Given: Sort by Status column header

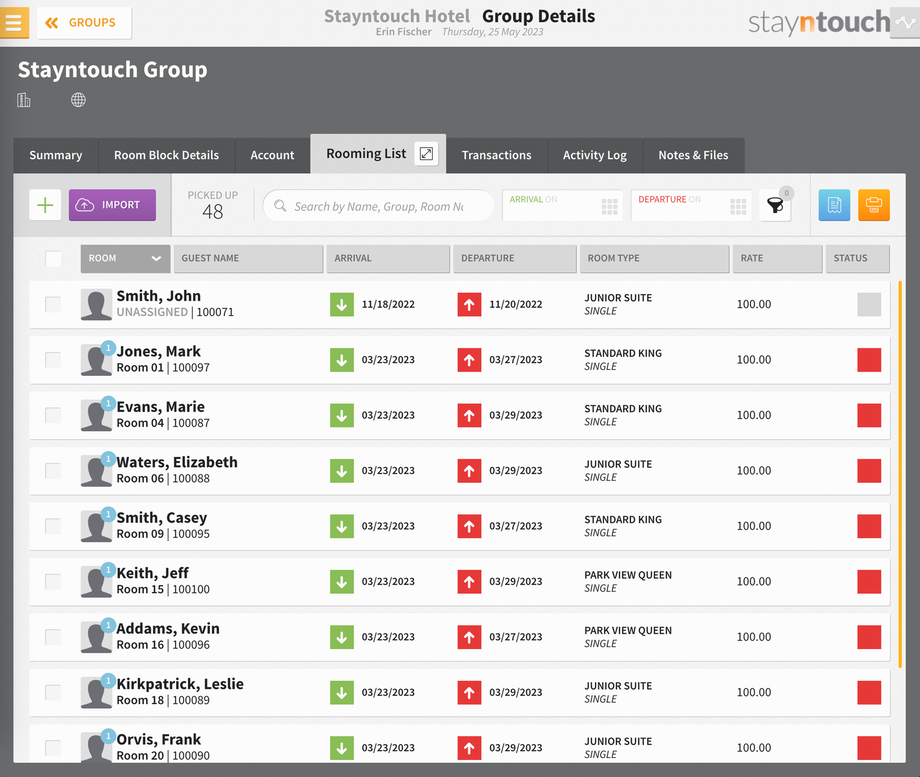Looking at the screenshot, I should 857,258.
